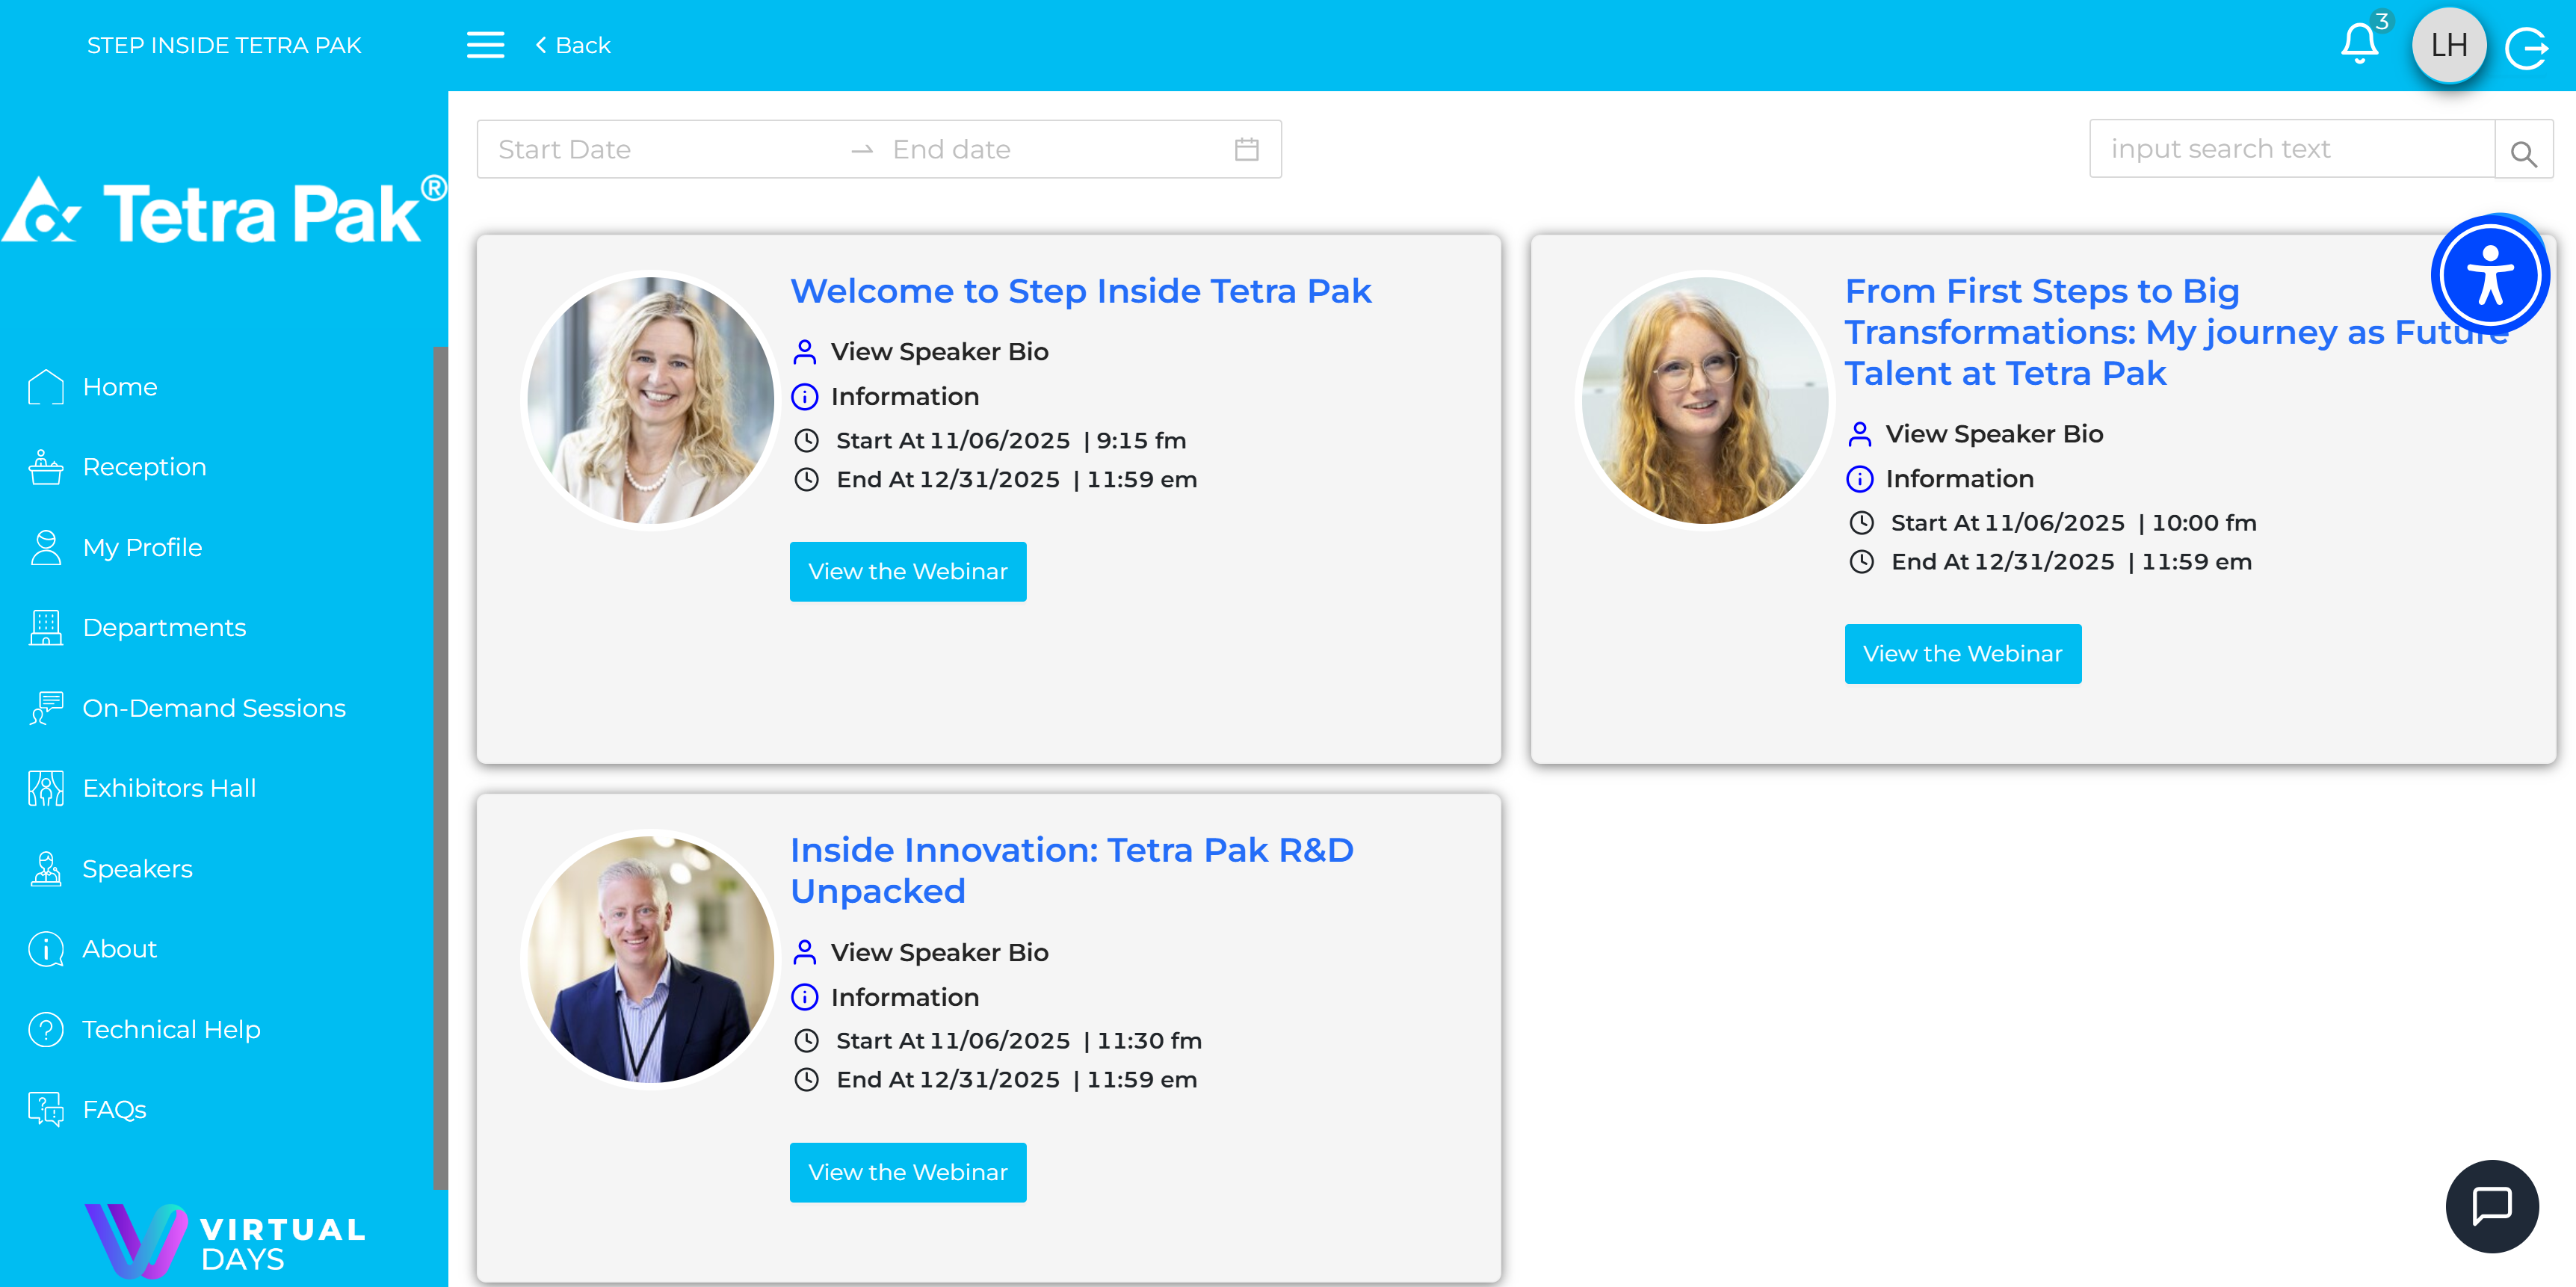Toggle the hamburger sidebar menu

[x=485, y=45]
